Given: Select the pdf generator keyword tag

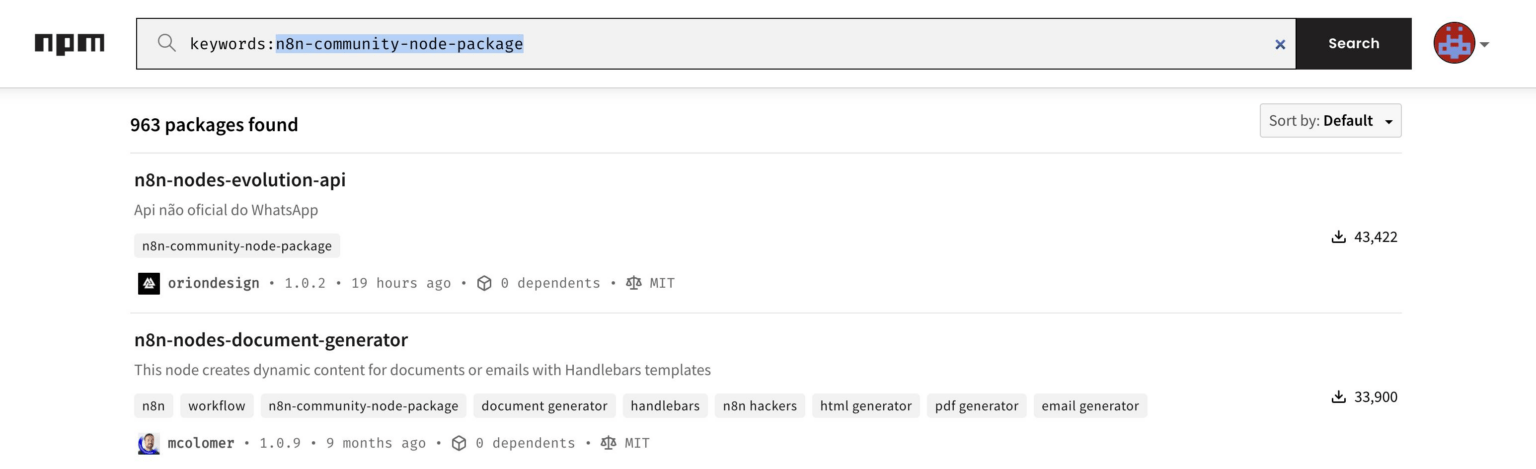Looking at the screenshot, I should (x=977, y=406).
